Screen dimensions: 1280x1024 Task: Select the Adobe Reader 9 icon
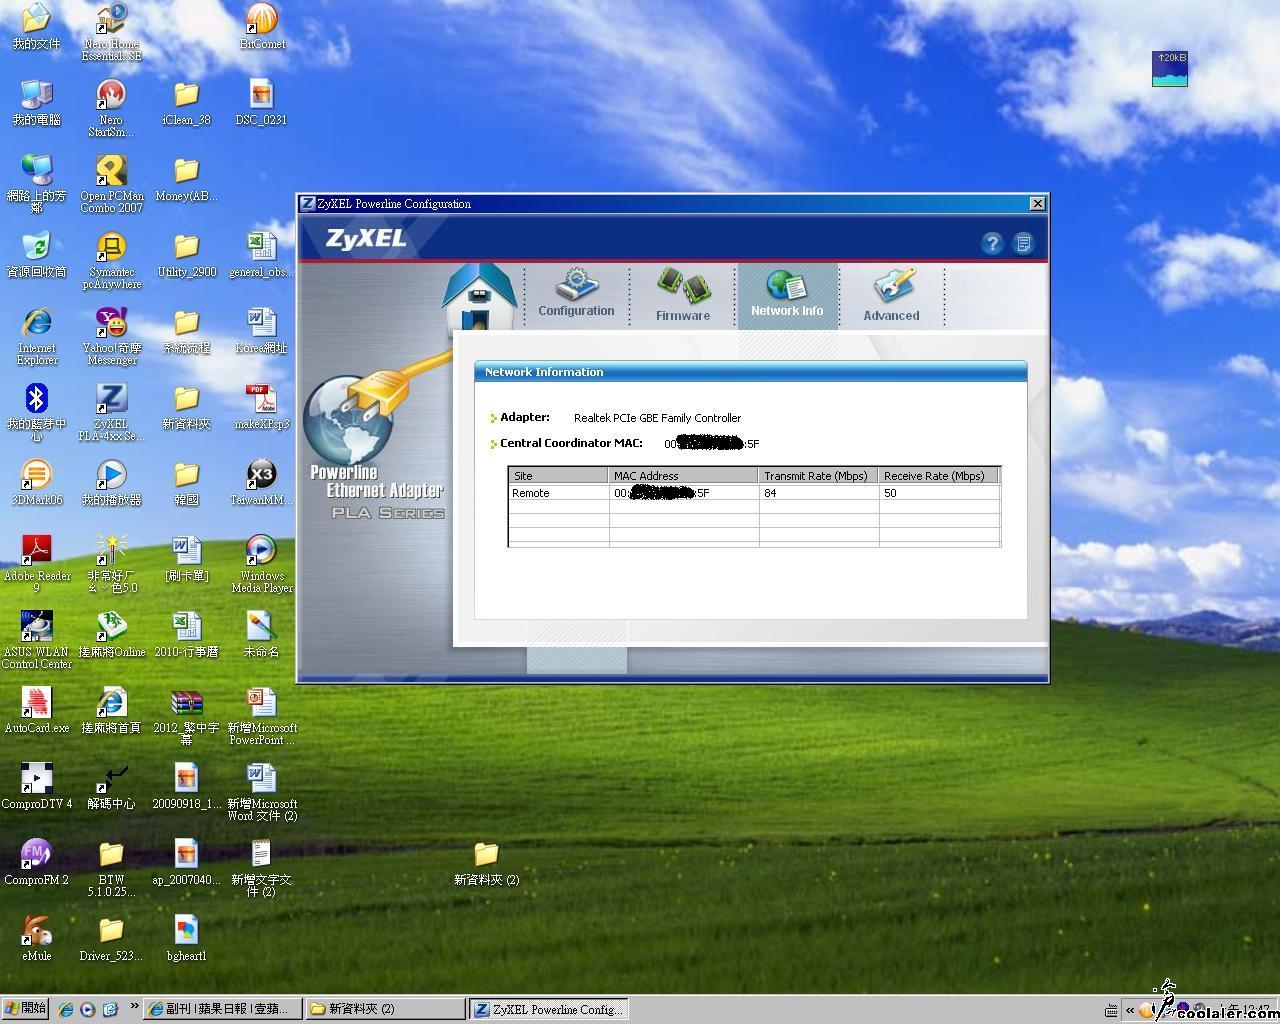[x=37, y=564]
